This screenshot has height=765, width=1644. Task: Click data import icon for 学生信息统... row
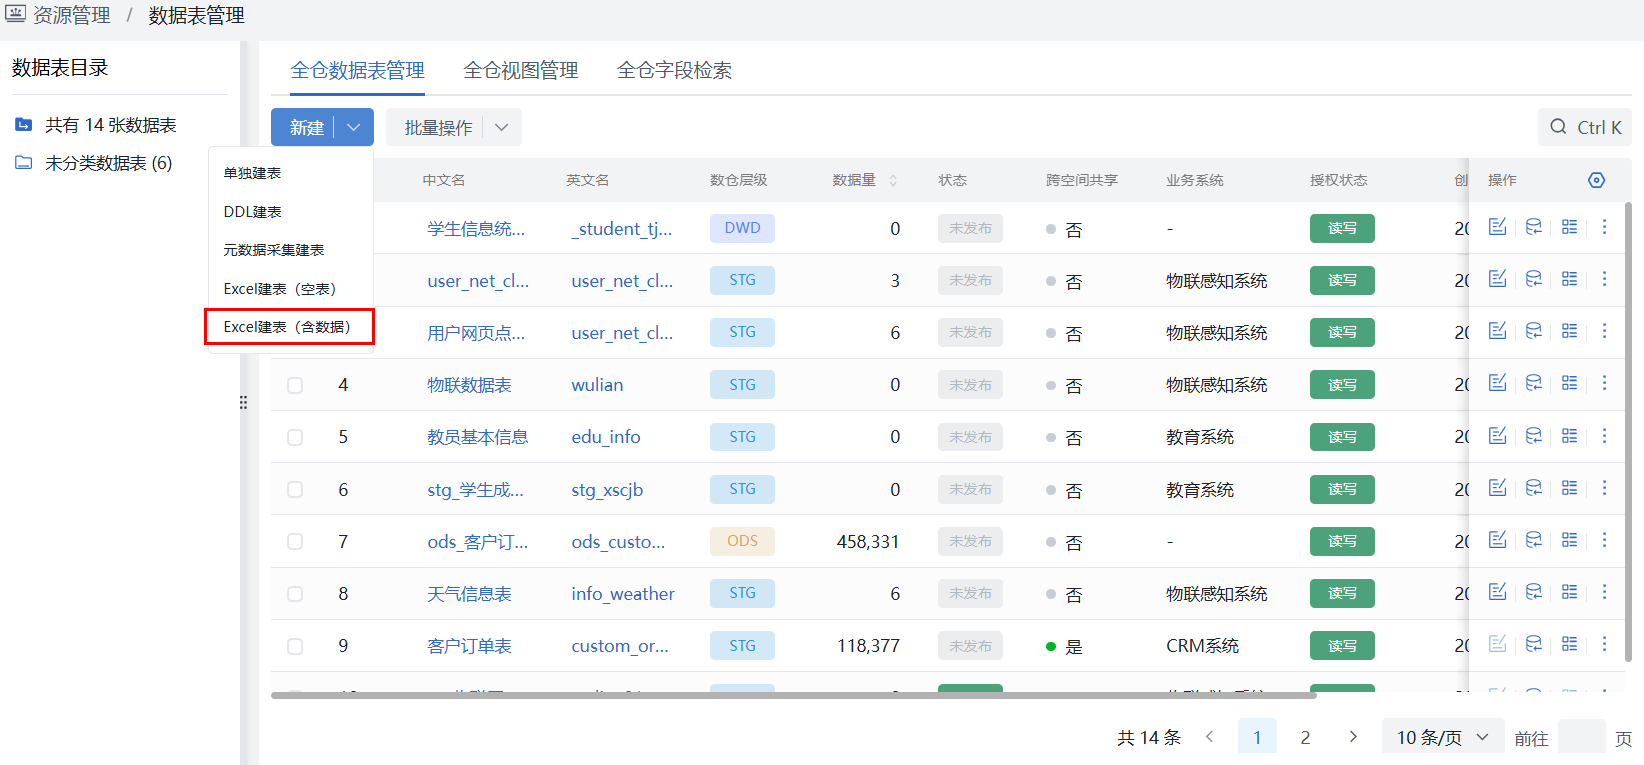tap(1533, 227)
